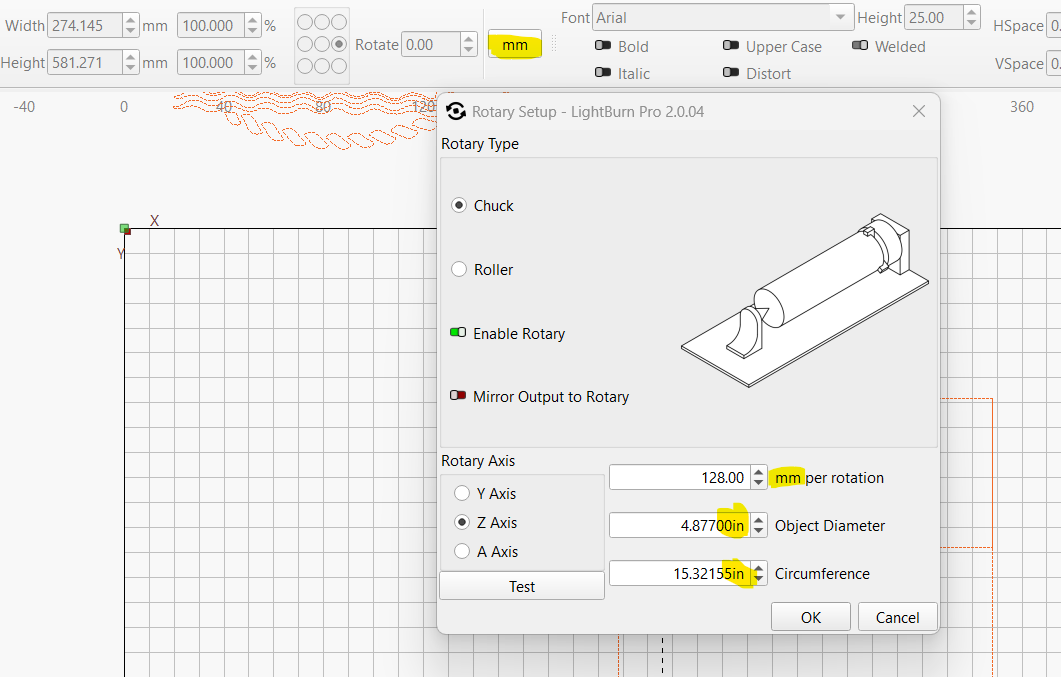This screenshot has height=677, width=1061.
Task: Toggle the Bold text switch
Action: pos(603,46)
